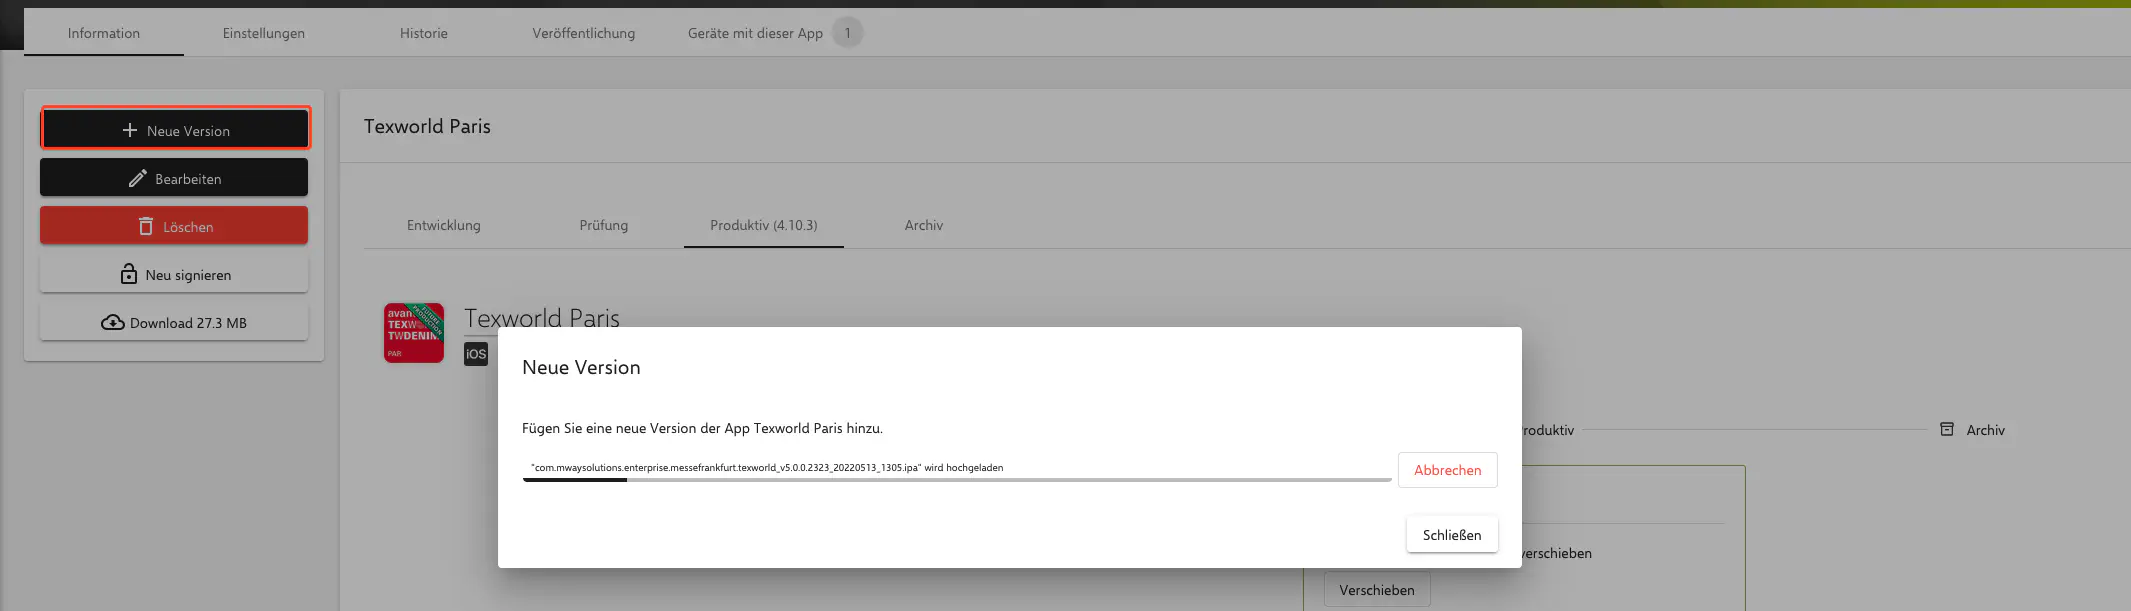Open the Historie tab

click(424, 33)
